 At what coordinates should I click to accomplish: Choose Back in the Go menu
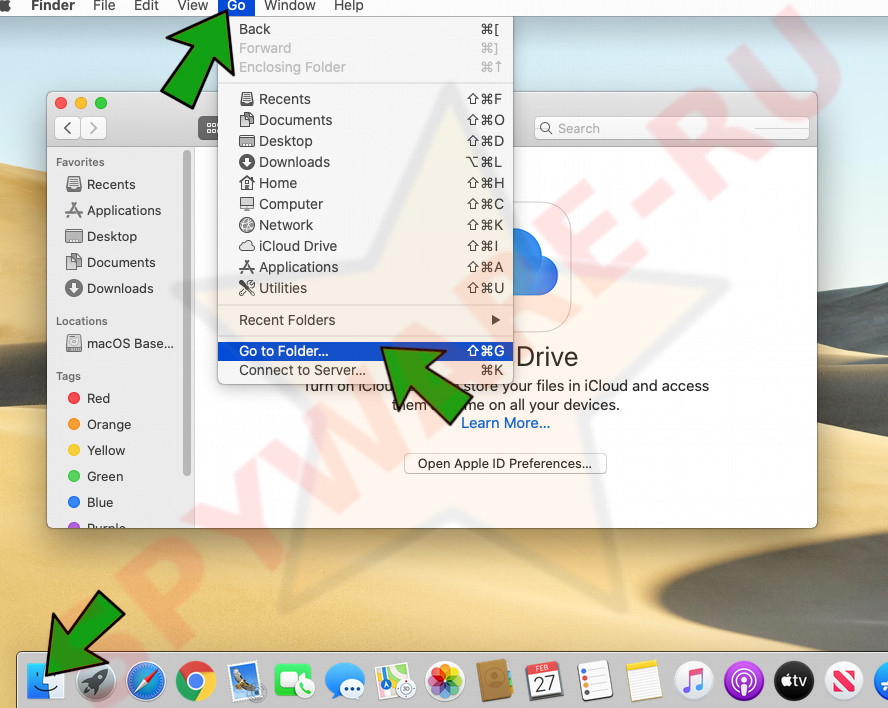(365, 29)
